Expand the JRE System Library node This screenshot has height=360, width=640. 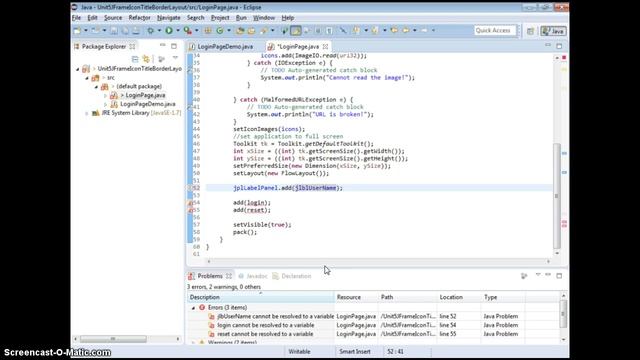point(87,113)
